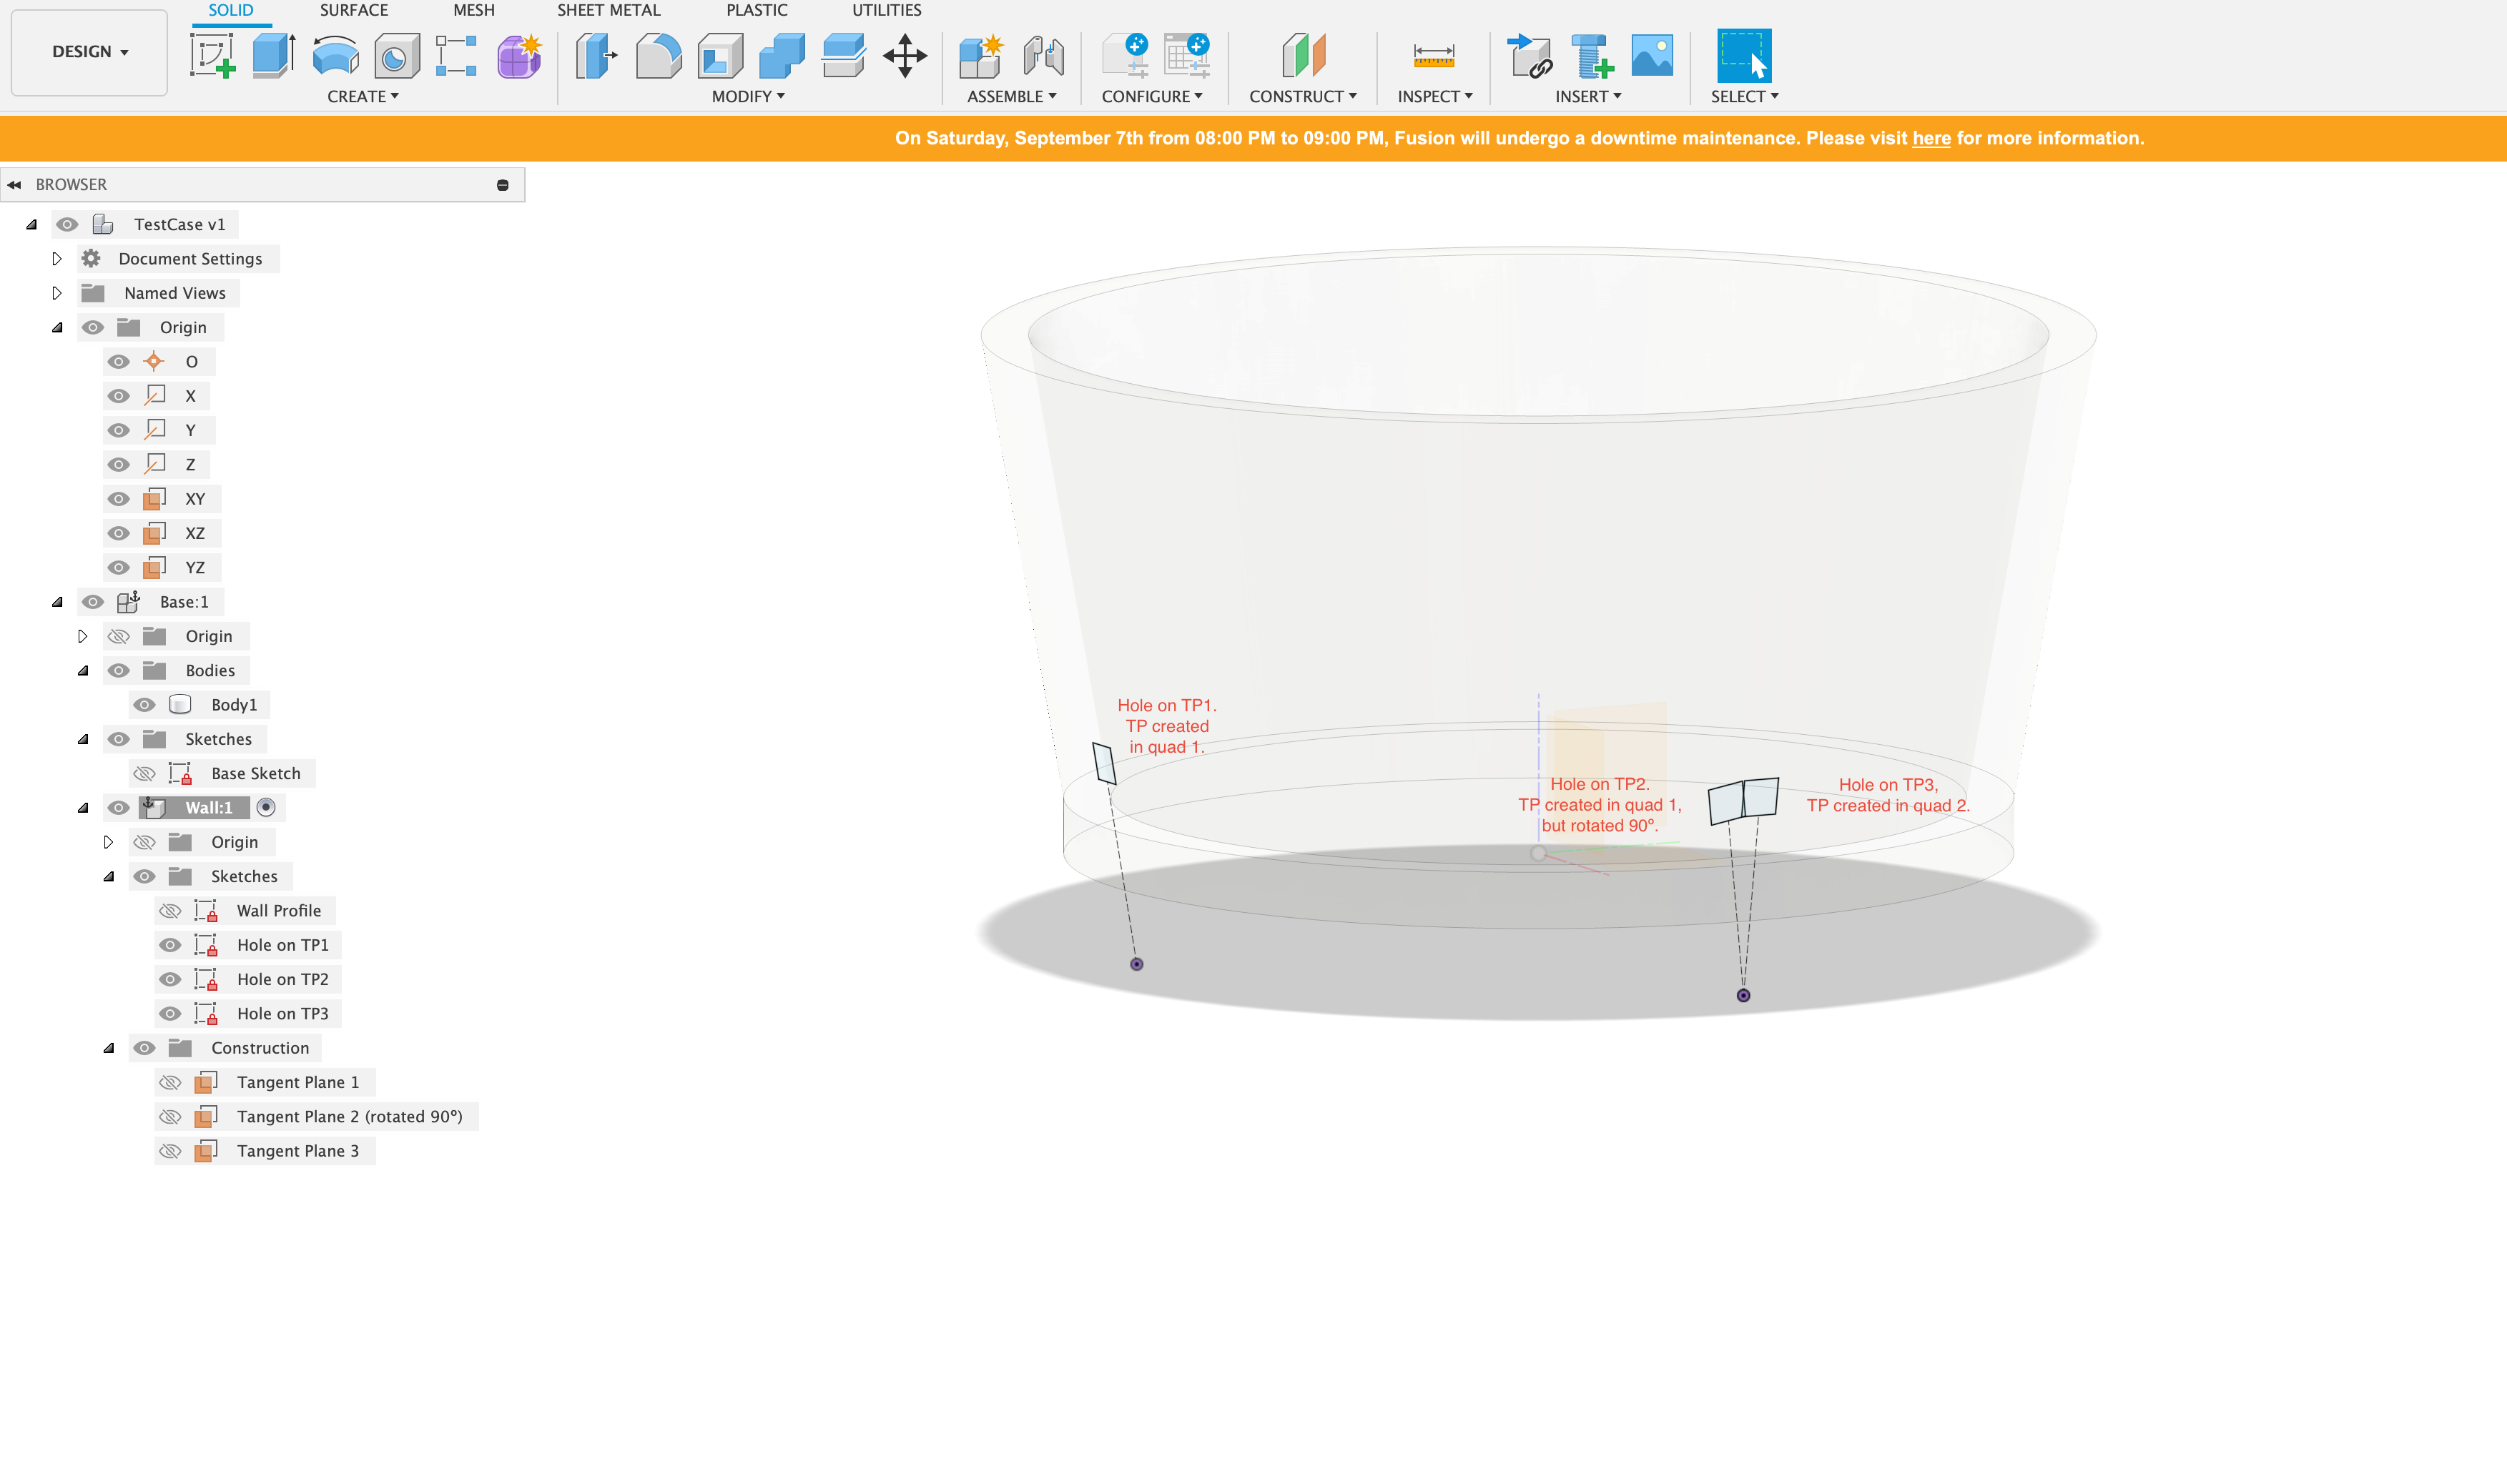Click the Insert Canvas image icon
Image resolution: width=2507 pixels, height=1484 pixels.
pyautogui.click(x=1652, y=55)
